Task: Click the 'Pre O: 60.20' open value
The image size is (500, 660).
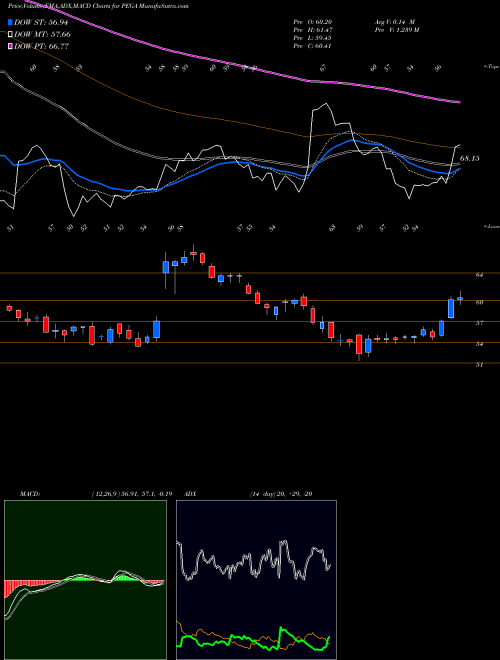Action: point(313,22)
